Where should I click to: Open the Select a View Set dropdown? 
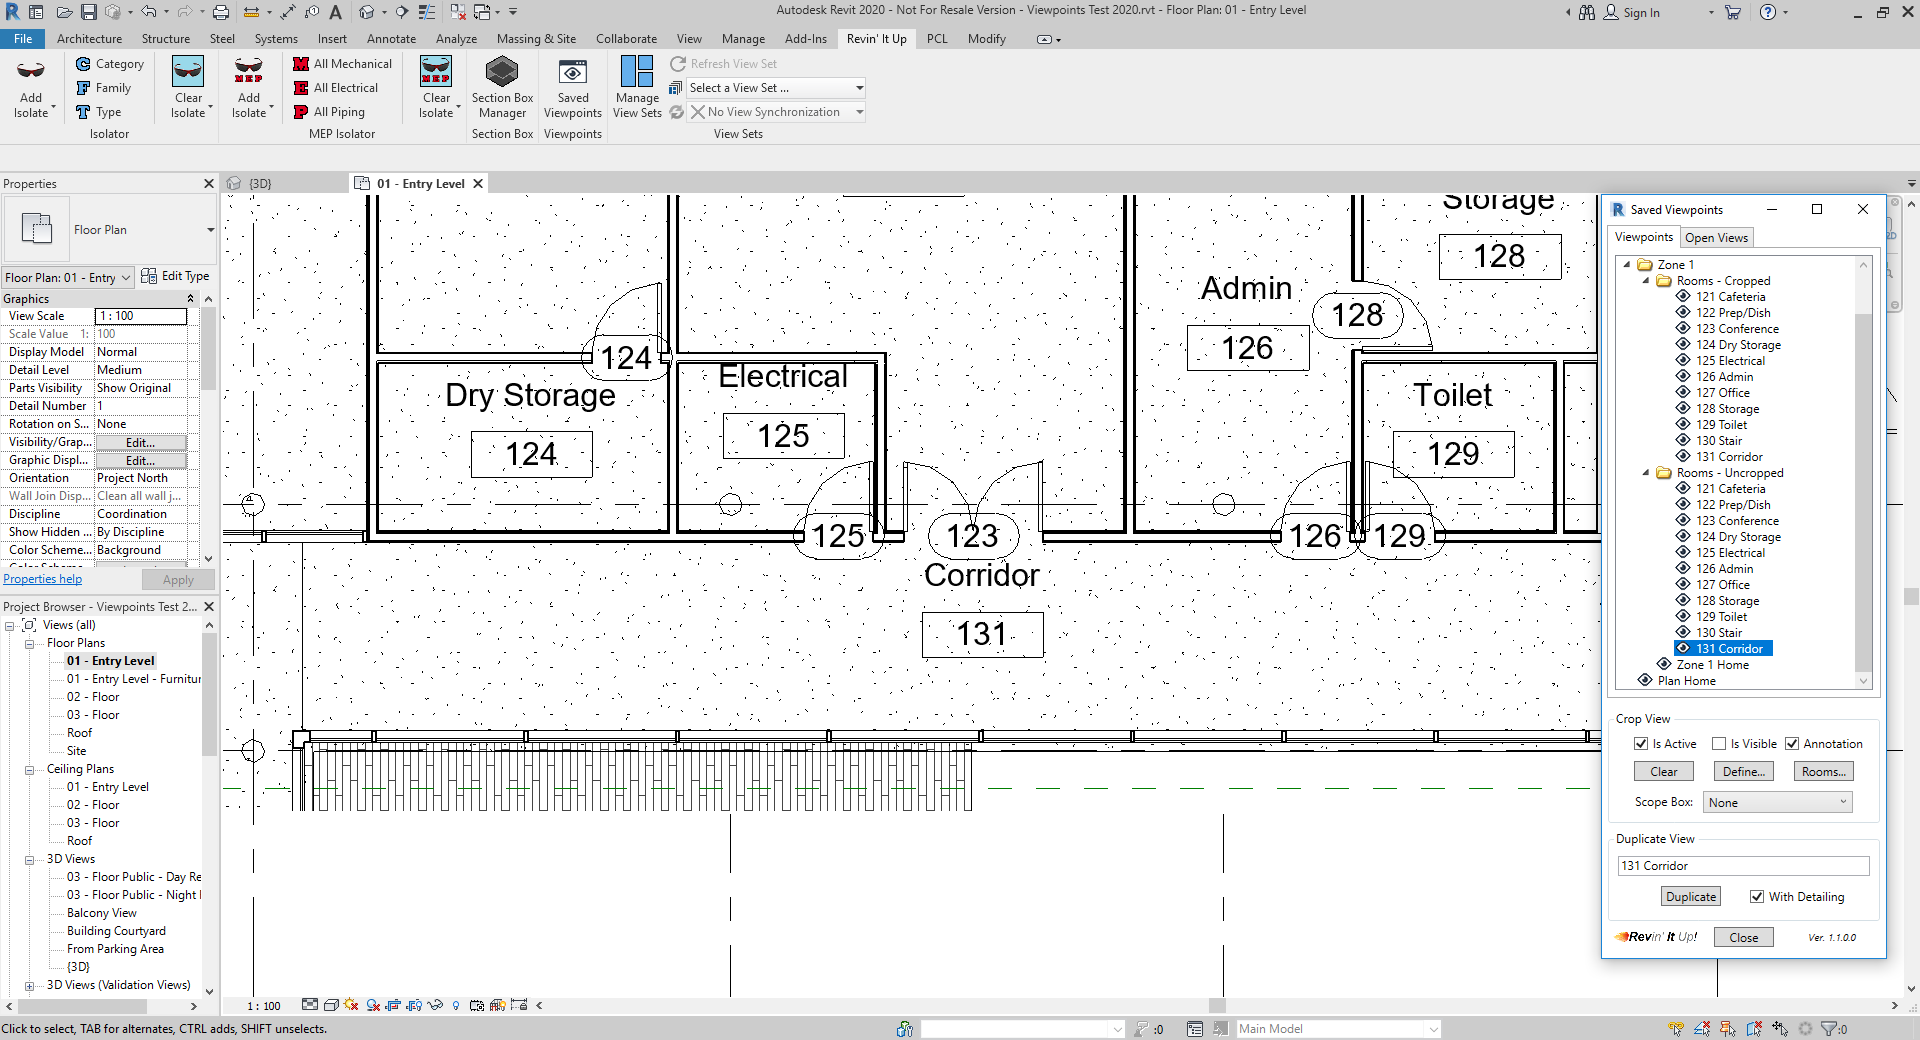coord(775,88)
